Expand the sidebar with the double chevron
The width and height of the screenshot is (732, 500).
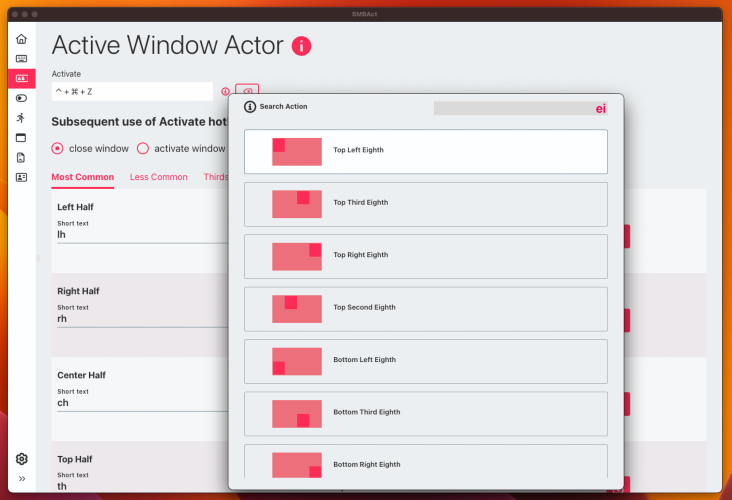click(21, 479)
